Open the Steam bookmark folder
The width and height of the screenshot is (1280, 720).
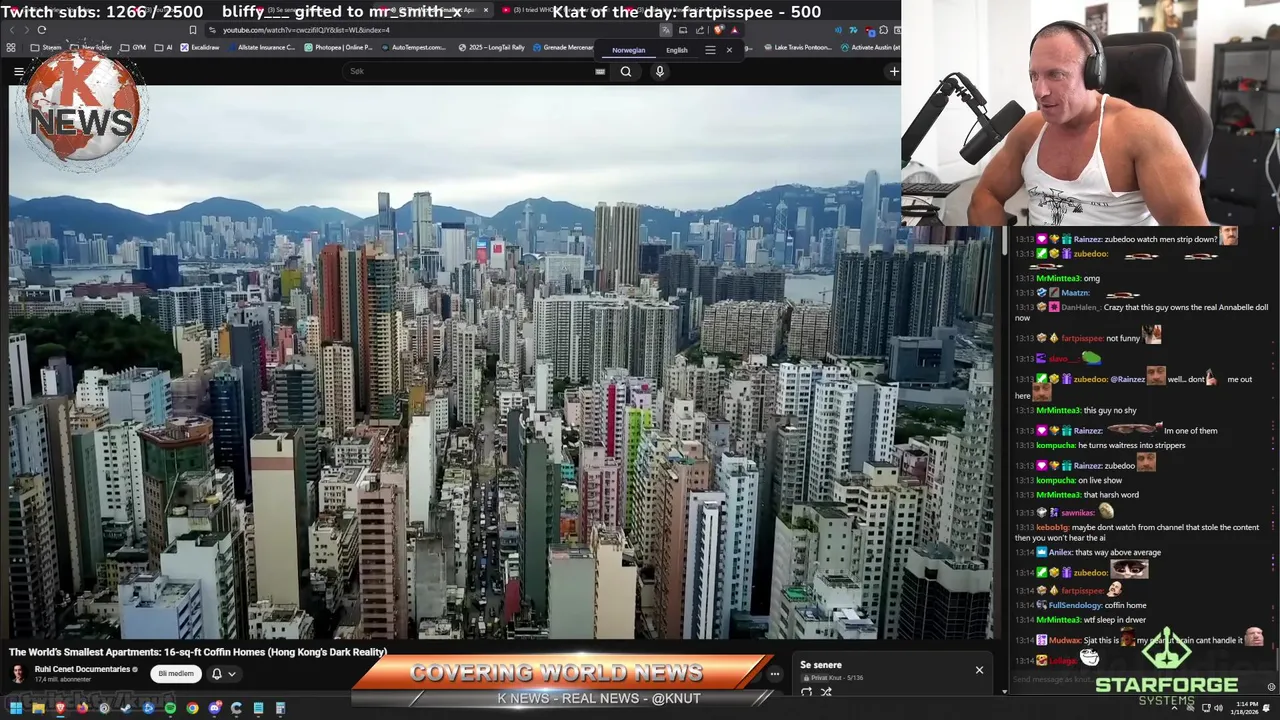tap(46, 47)
